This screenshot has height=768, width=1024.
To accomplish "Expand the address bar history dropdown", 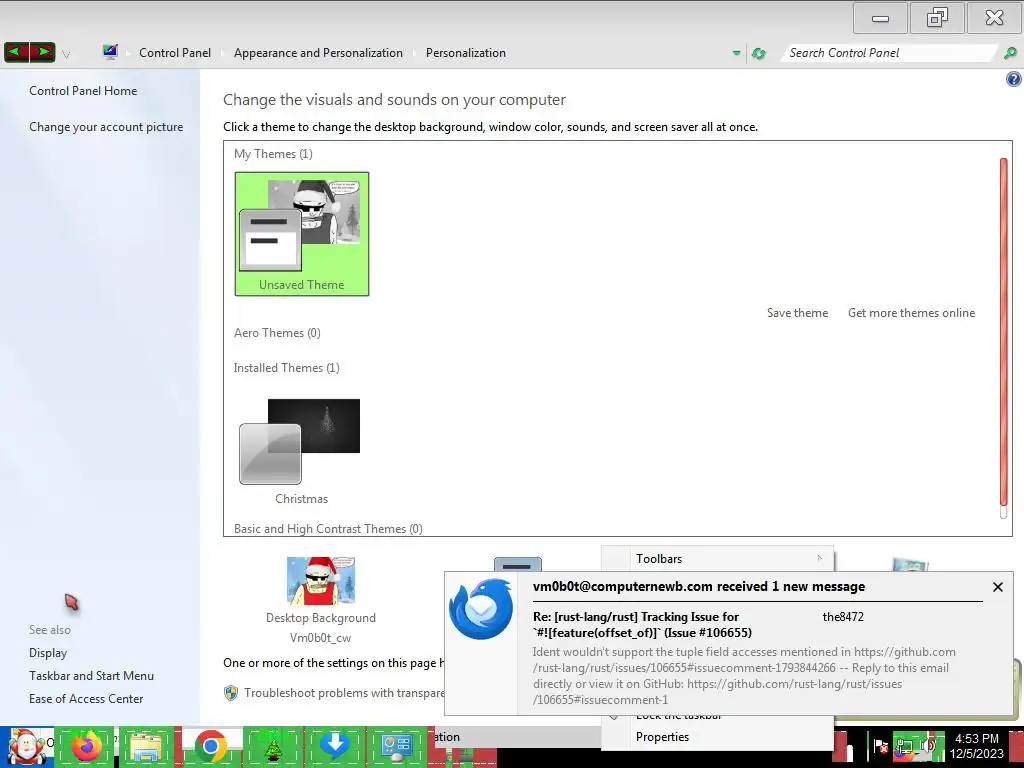I will (736, 53).
